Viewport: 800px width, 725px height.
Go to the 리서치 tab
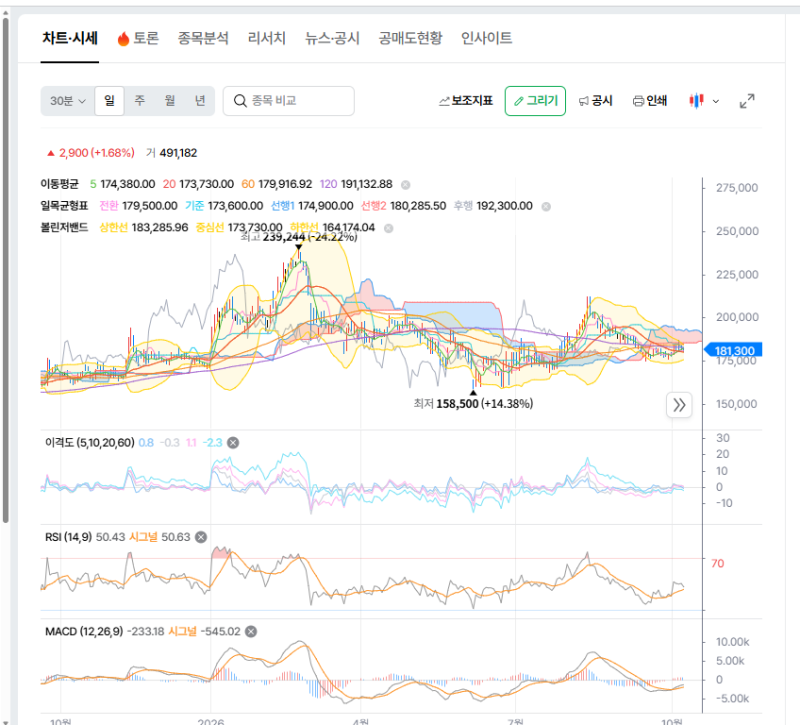[x=266, y=38]
